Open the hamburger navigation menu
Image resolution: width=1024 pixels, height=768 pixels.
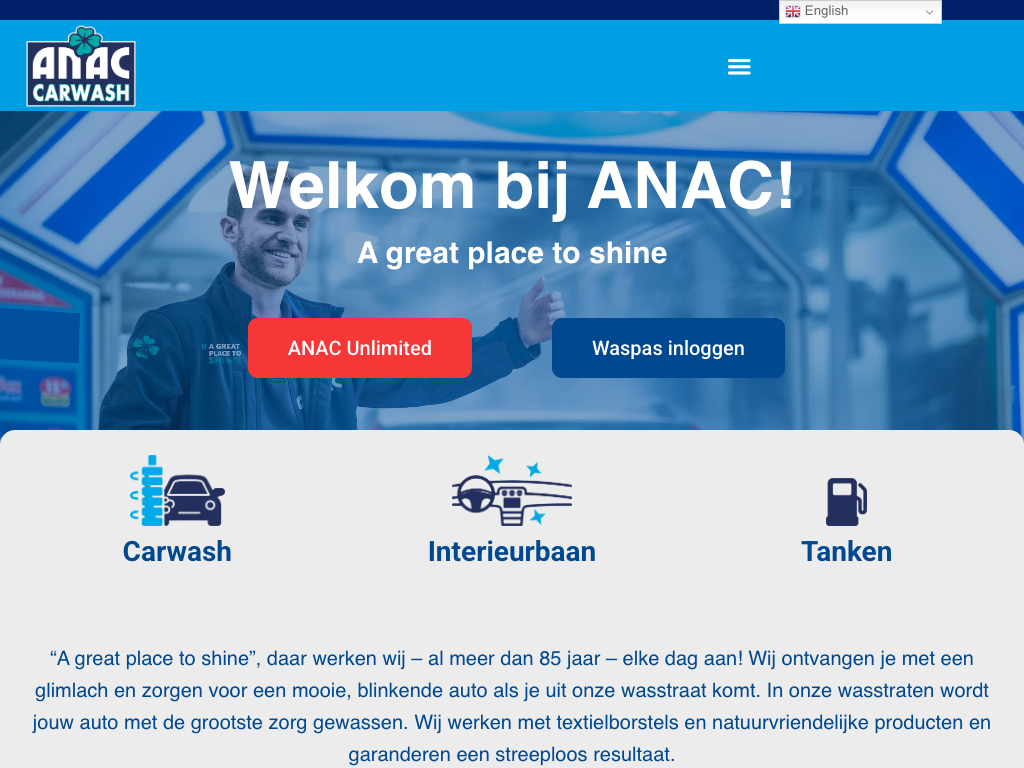point(739,67)
